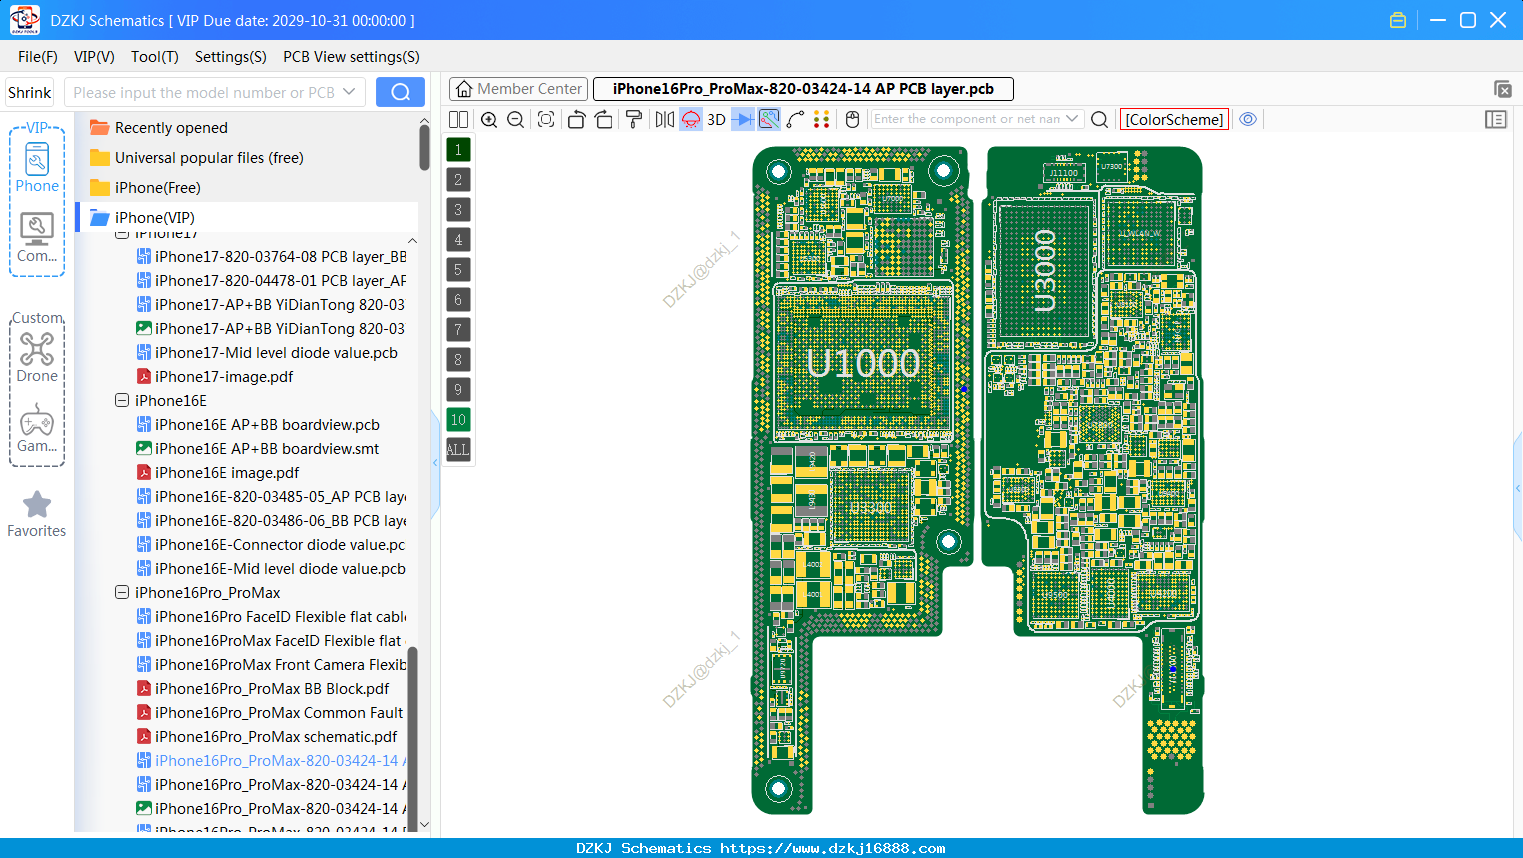Focus the model number or PCB search field

pos(215,92)
